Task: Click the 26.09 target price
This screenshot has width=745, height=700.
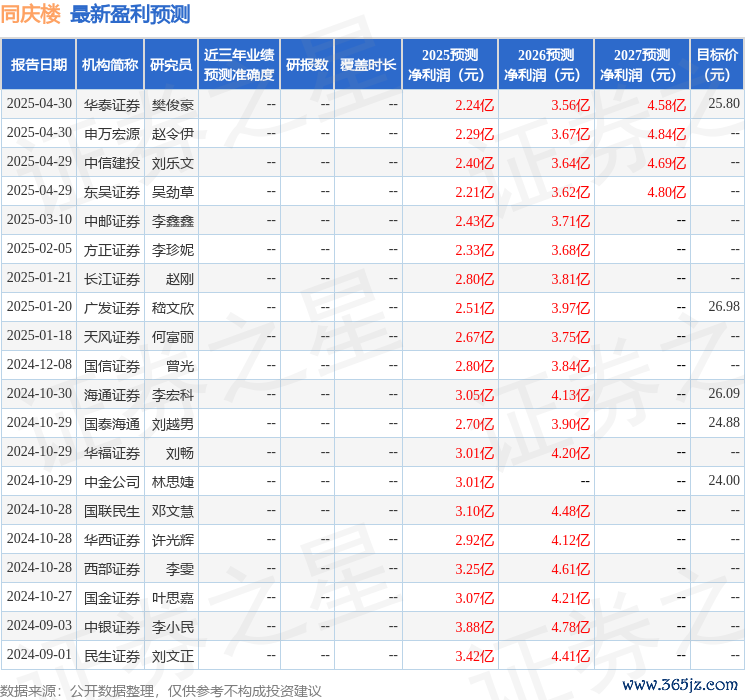Action: (724, 393)
